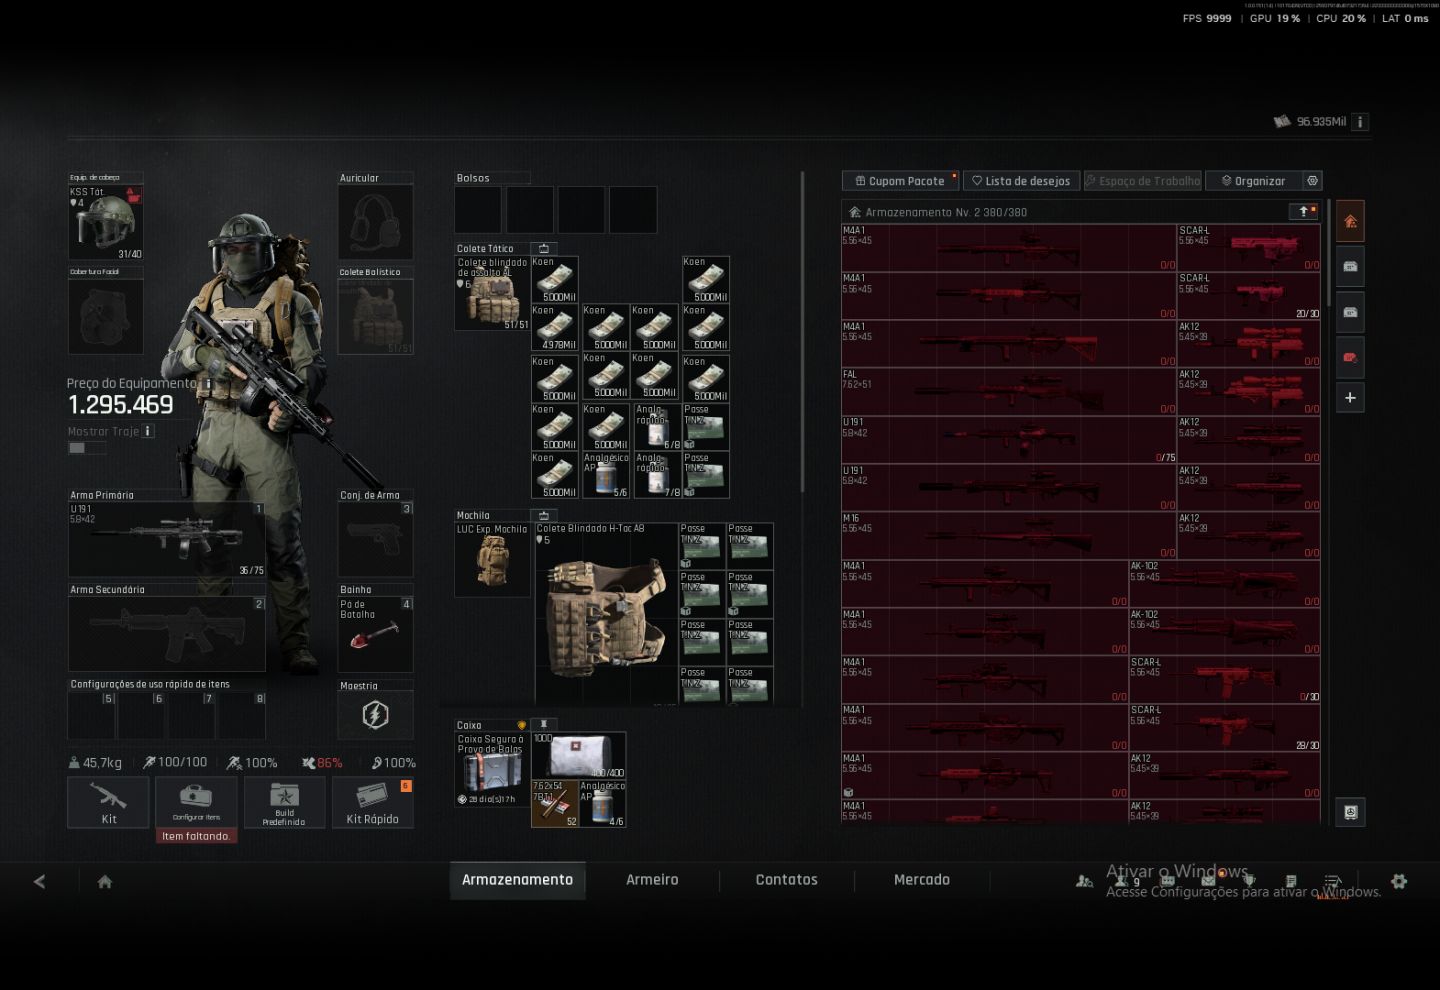1440x990 pixels.
Task: Click the Kit Rápido button
Action: (x=373, y=803)
